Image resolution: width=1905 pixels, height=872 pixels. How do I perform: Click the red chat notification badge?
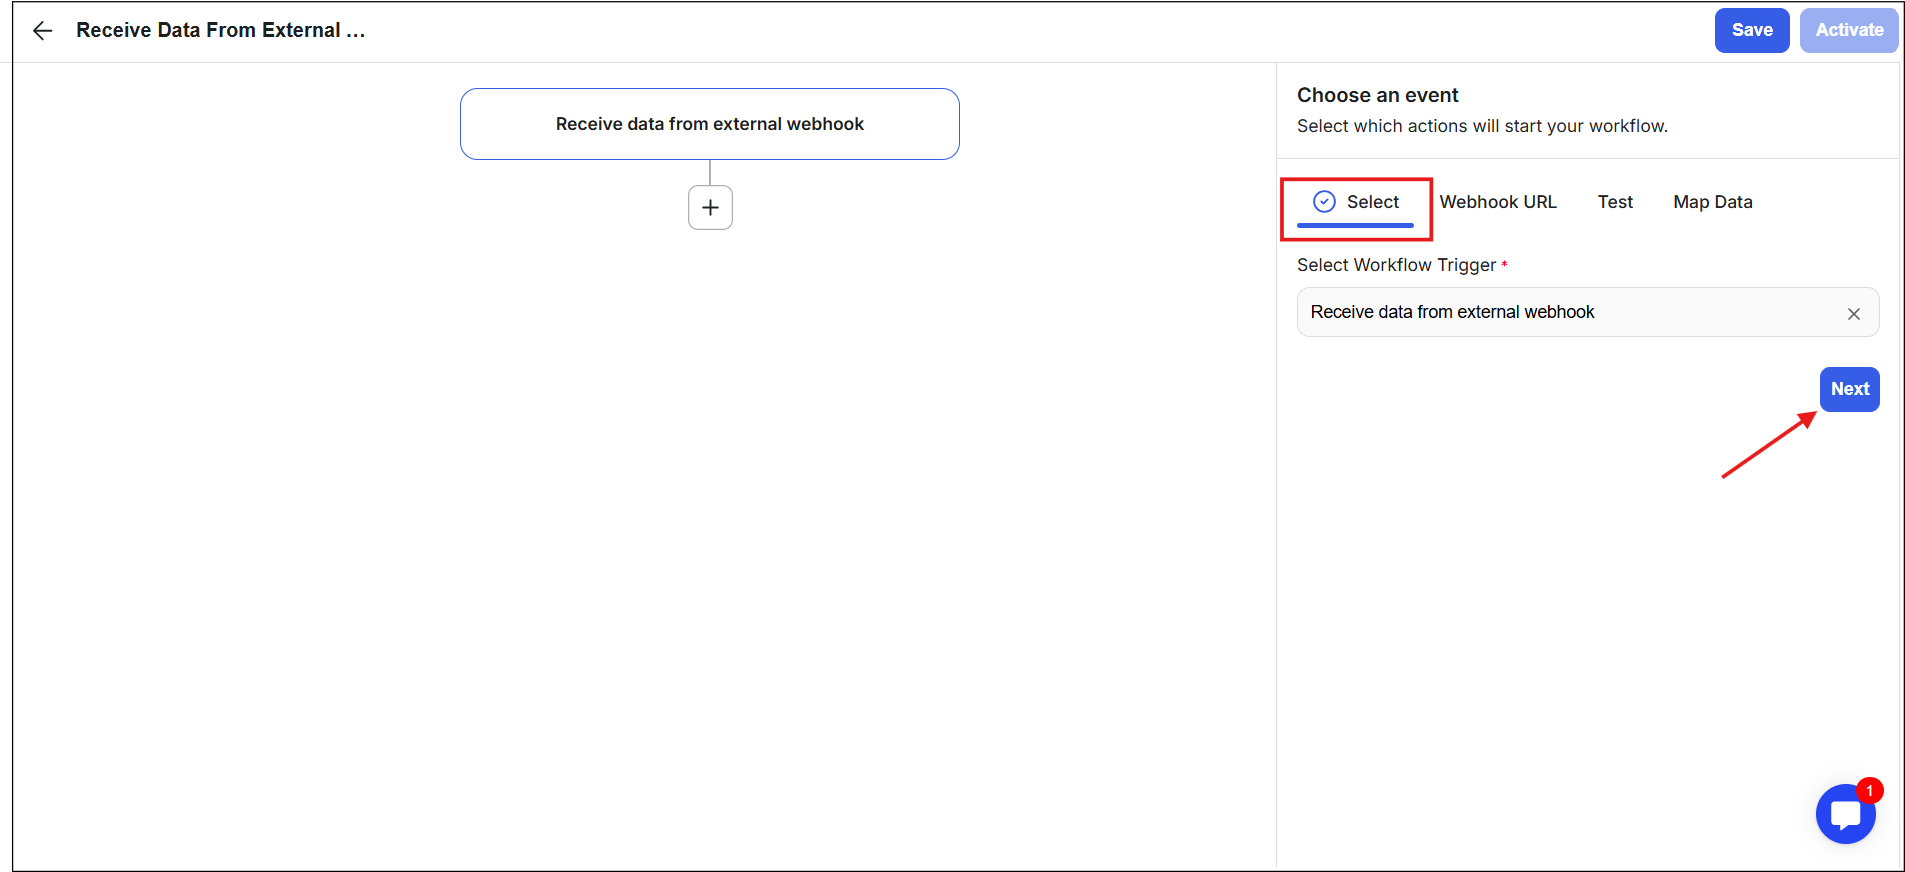point(1869,791)
